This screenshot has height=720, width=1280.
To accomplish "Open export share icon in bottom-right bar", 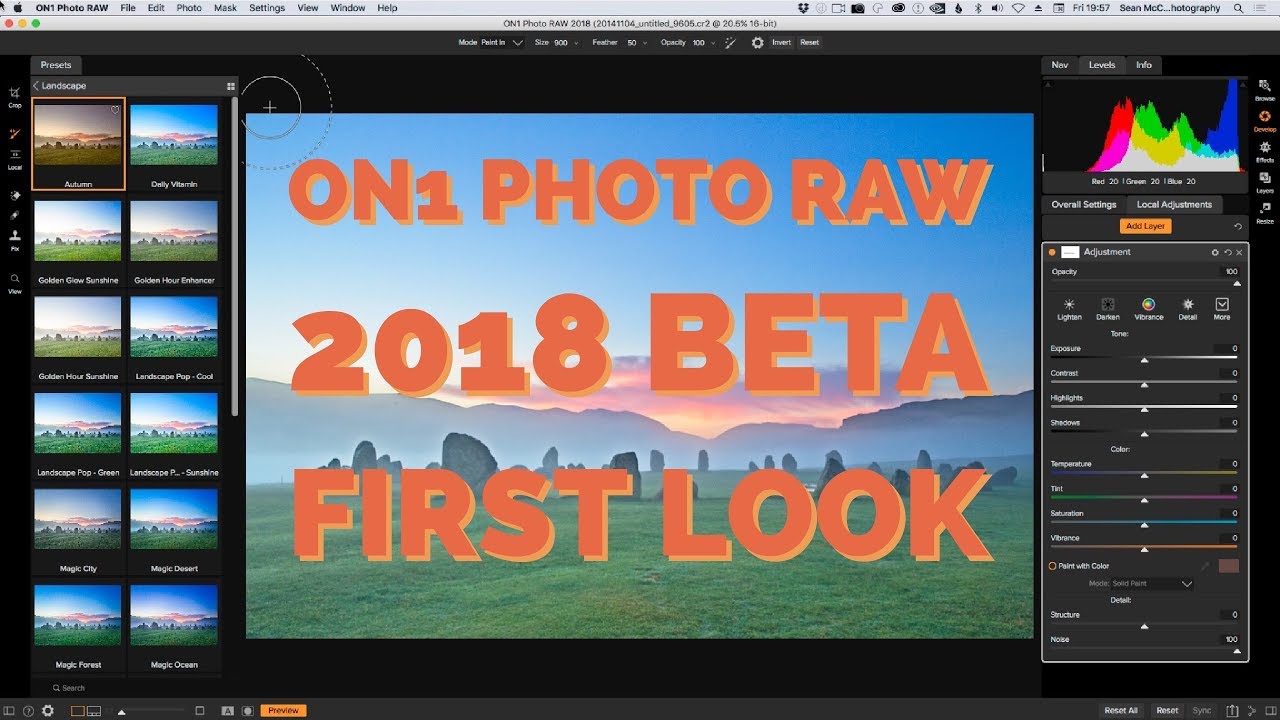I will [x=1233, y=711].
